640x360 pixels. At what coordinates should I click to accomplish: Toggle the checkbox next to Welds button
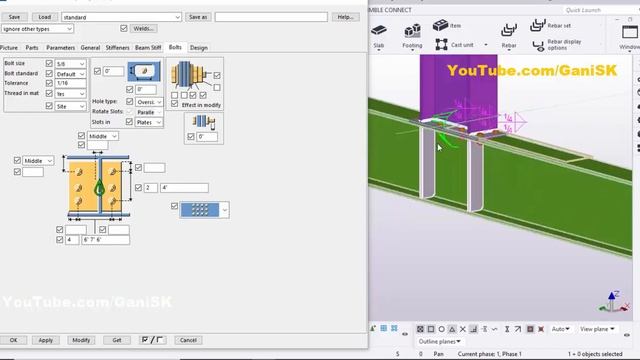[x=124, y=28]
